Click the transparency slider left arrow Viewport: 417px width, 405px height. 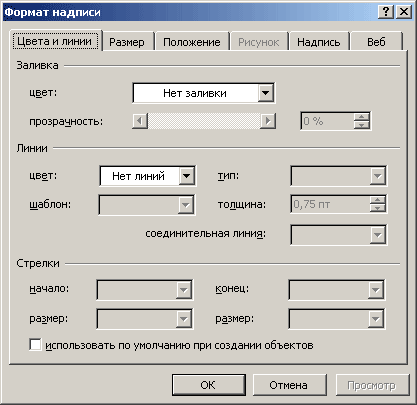(140, 121)
